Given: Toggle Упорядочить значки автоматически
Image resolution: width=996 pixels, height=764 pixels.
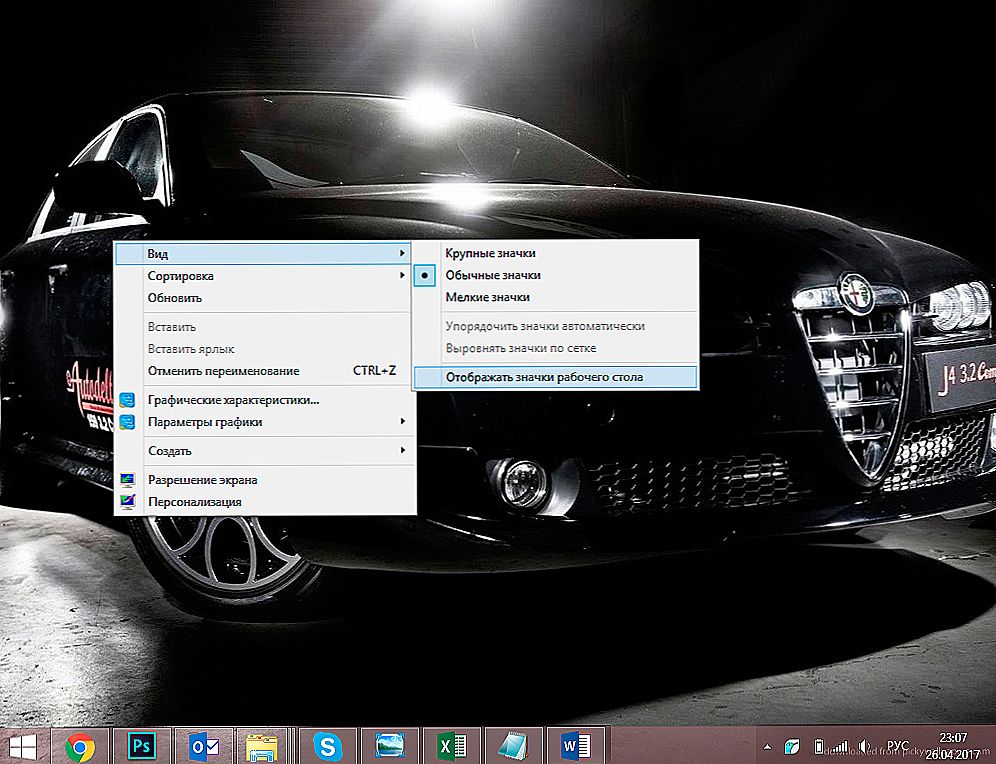Looking at the screenshot, I should [x=555, y=326].
